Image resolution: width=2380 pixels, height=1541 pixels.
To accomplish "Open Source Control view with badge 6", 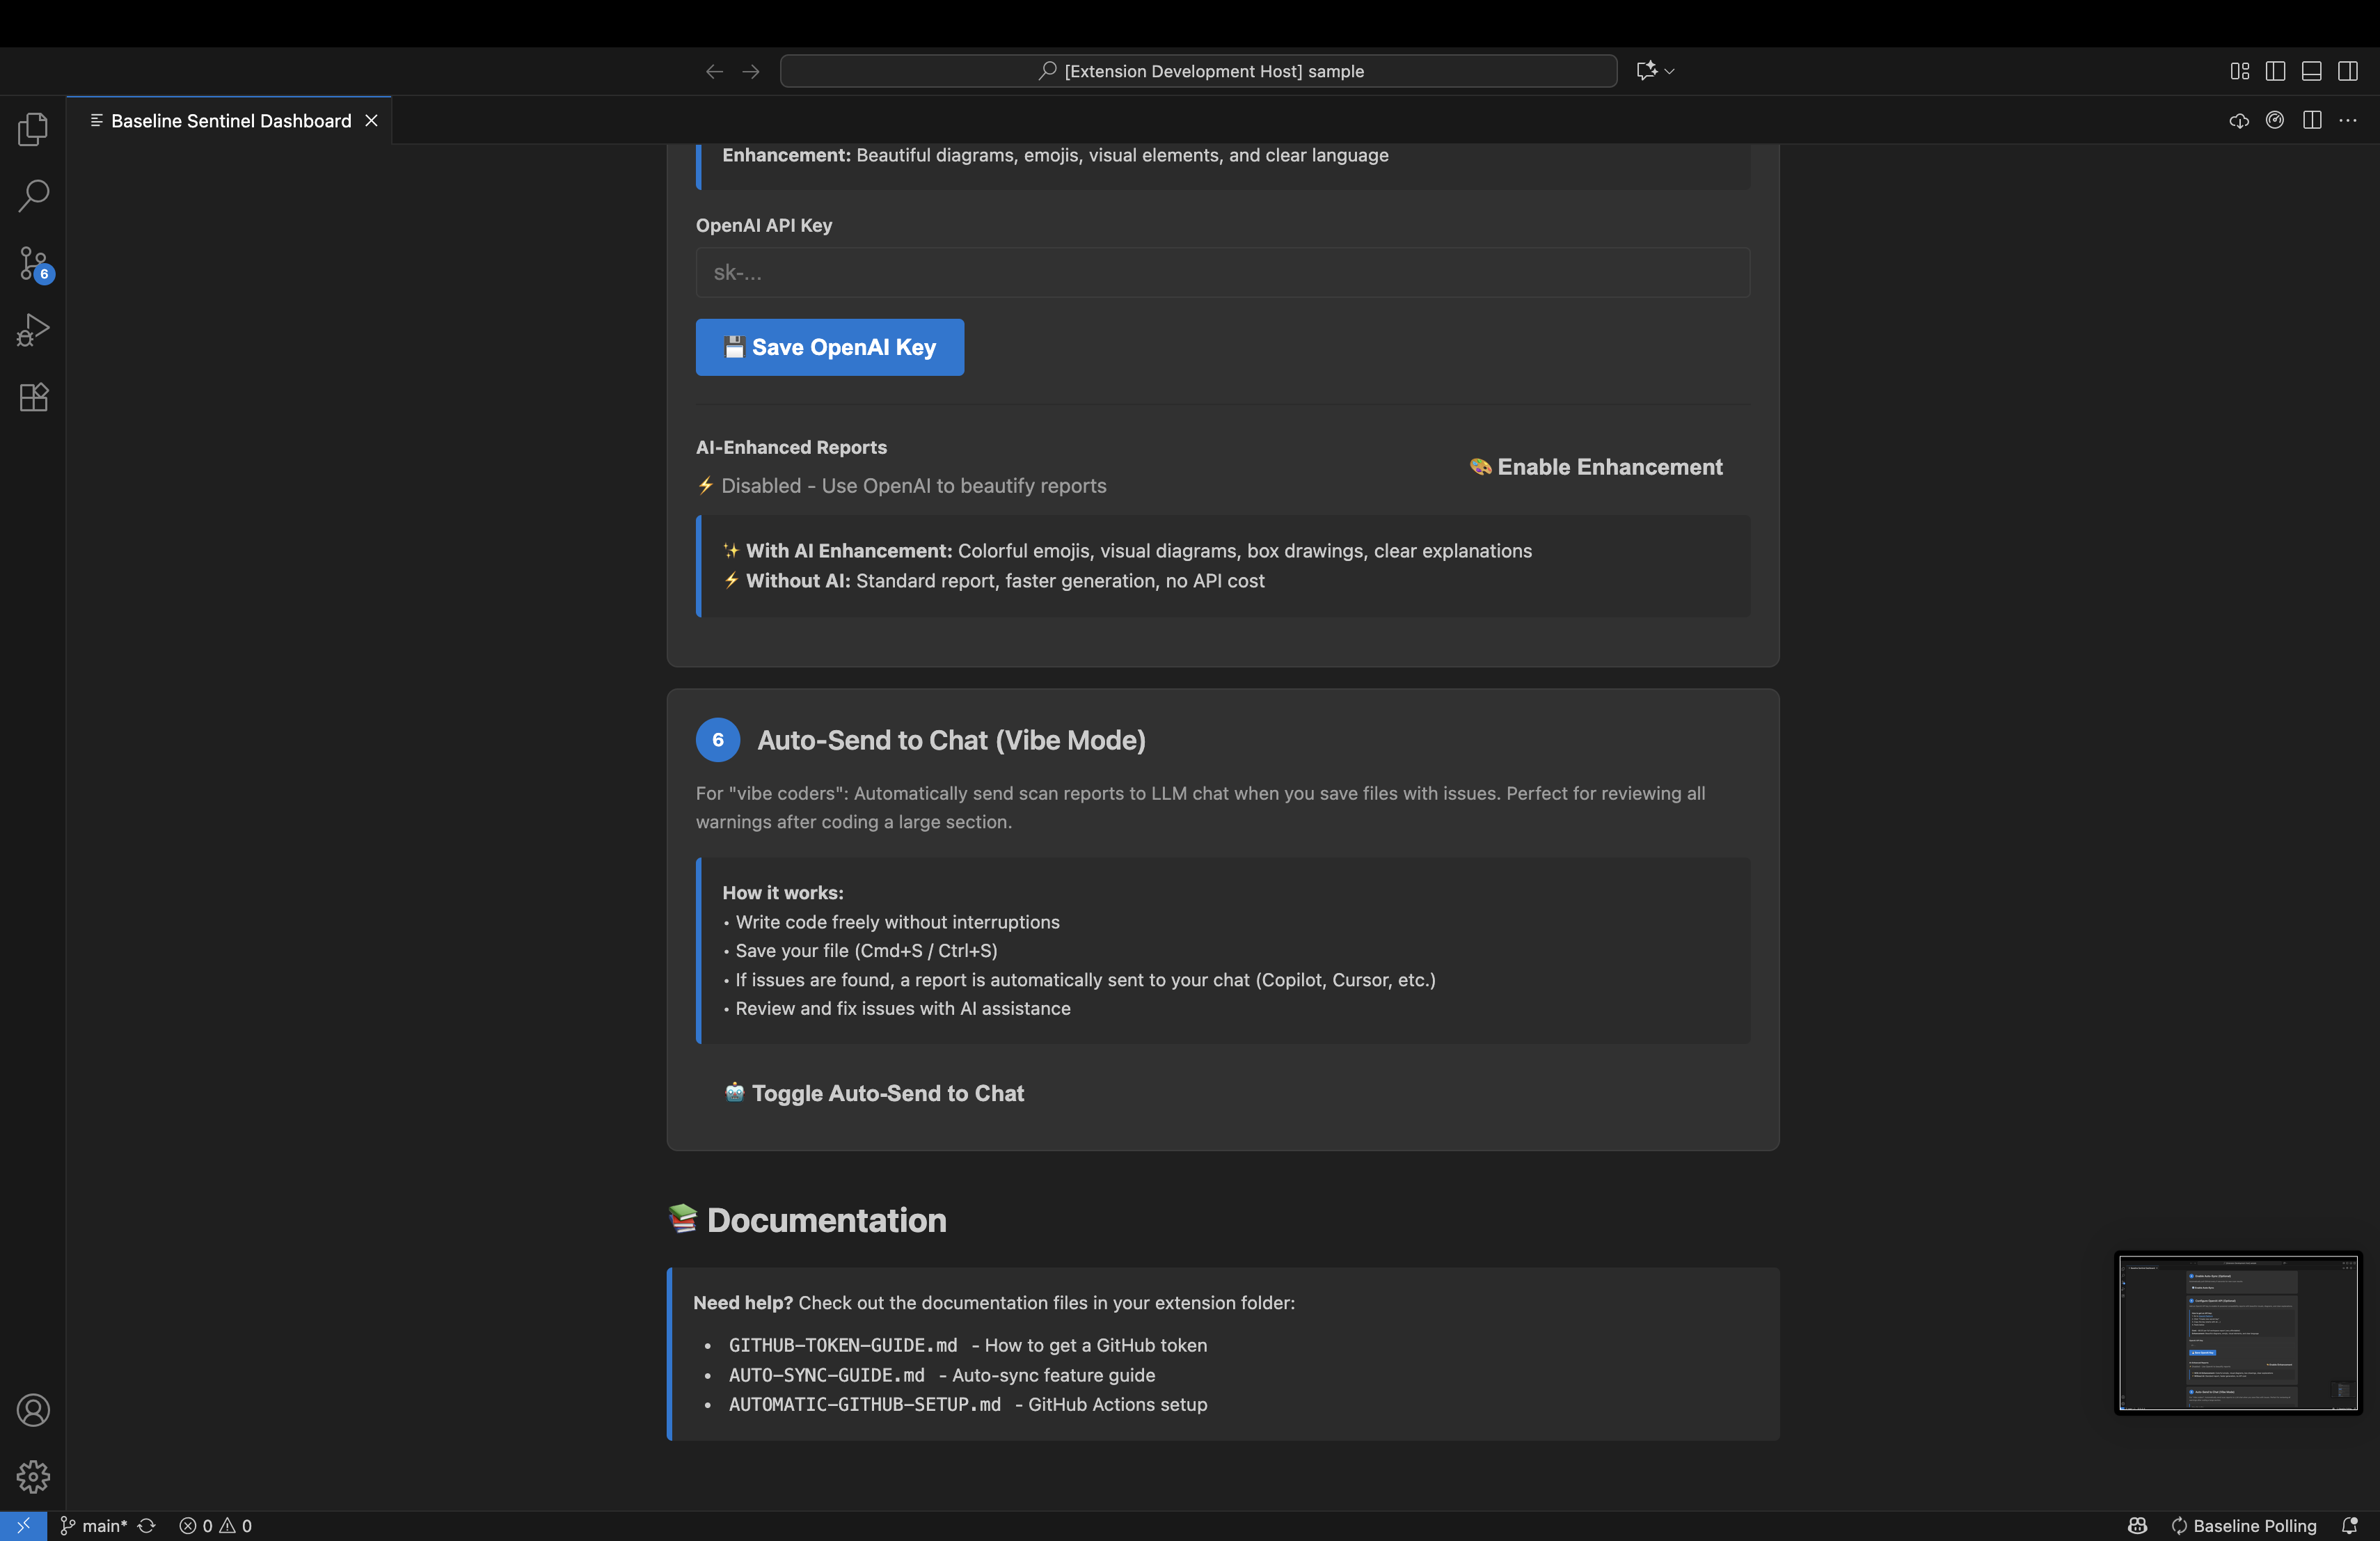I will tap(33, 264).
